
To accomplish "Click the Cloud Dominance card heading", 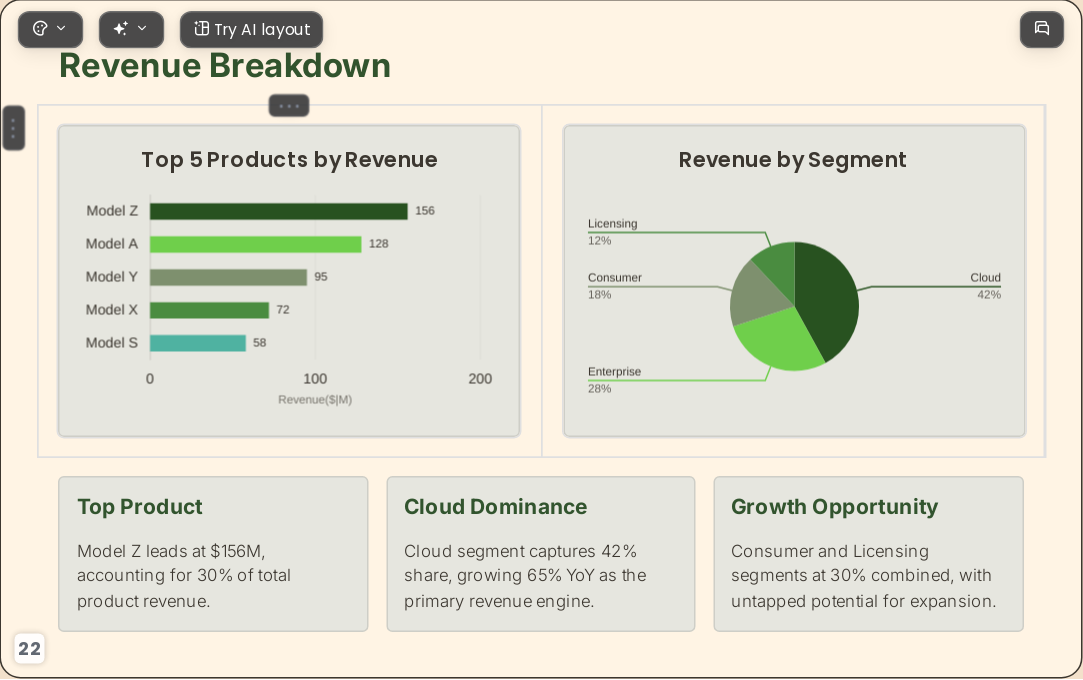I will tap(496, 507).
